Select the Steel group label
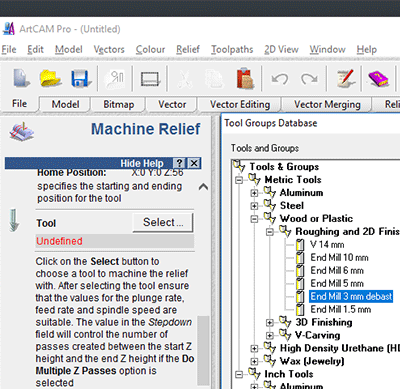 (292, 206)
